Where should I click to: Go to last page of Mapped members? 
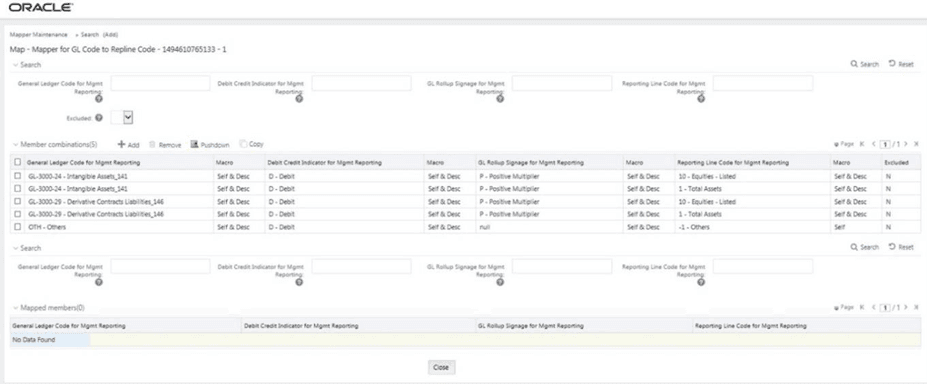916,307
